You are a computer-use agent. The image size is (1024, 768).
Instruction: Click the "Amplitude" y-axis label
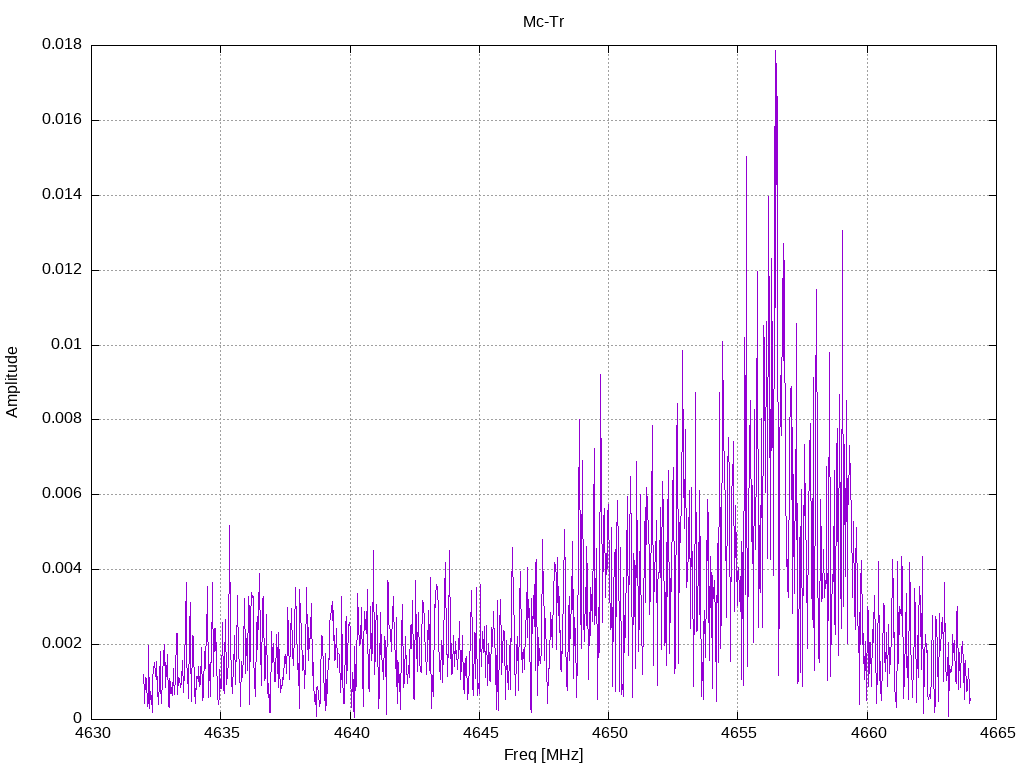(12, 382)
